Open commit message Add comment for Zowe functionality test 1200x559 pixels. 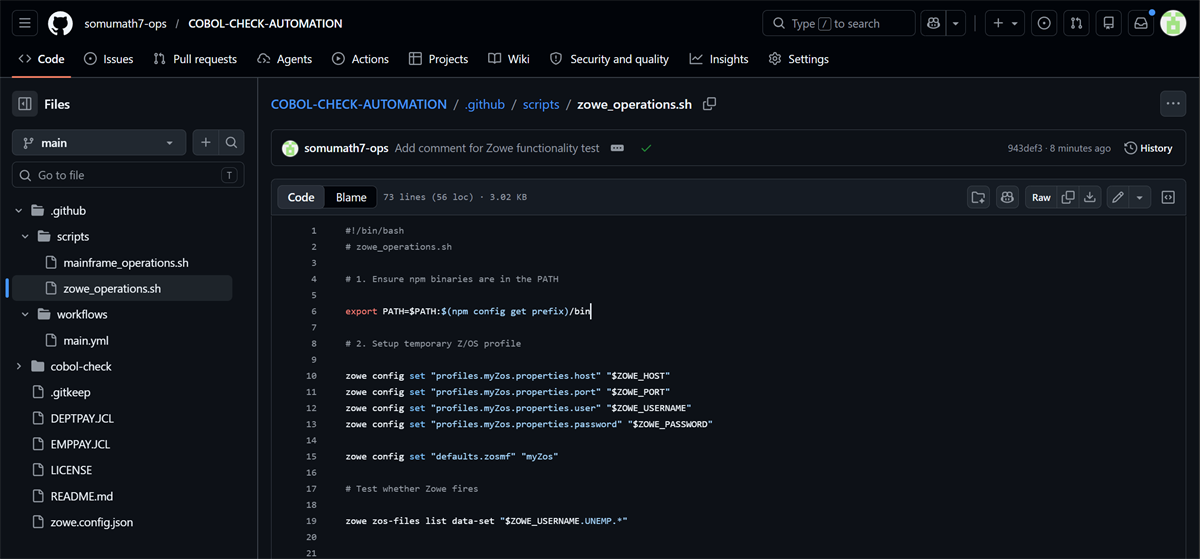(497, 148)
